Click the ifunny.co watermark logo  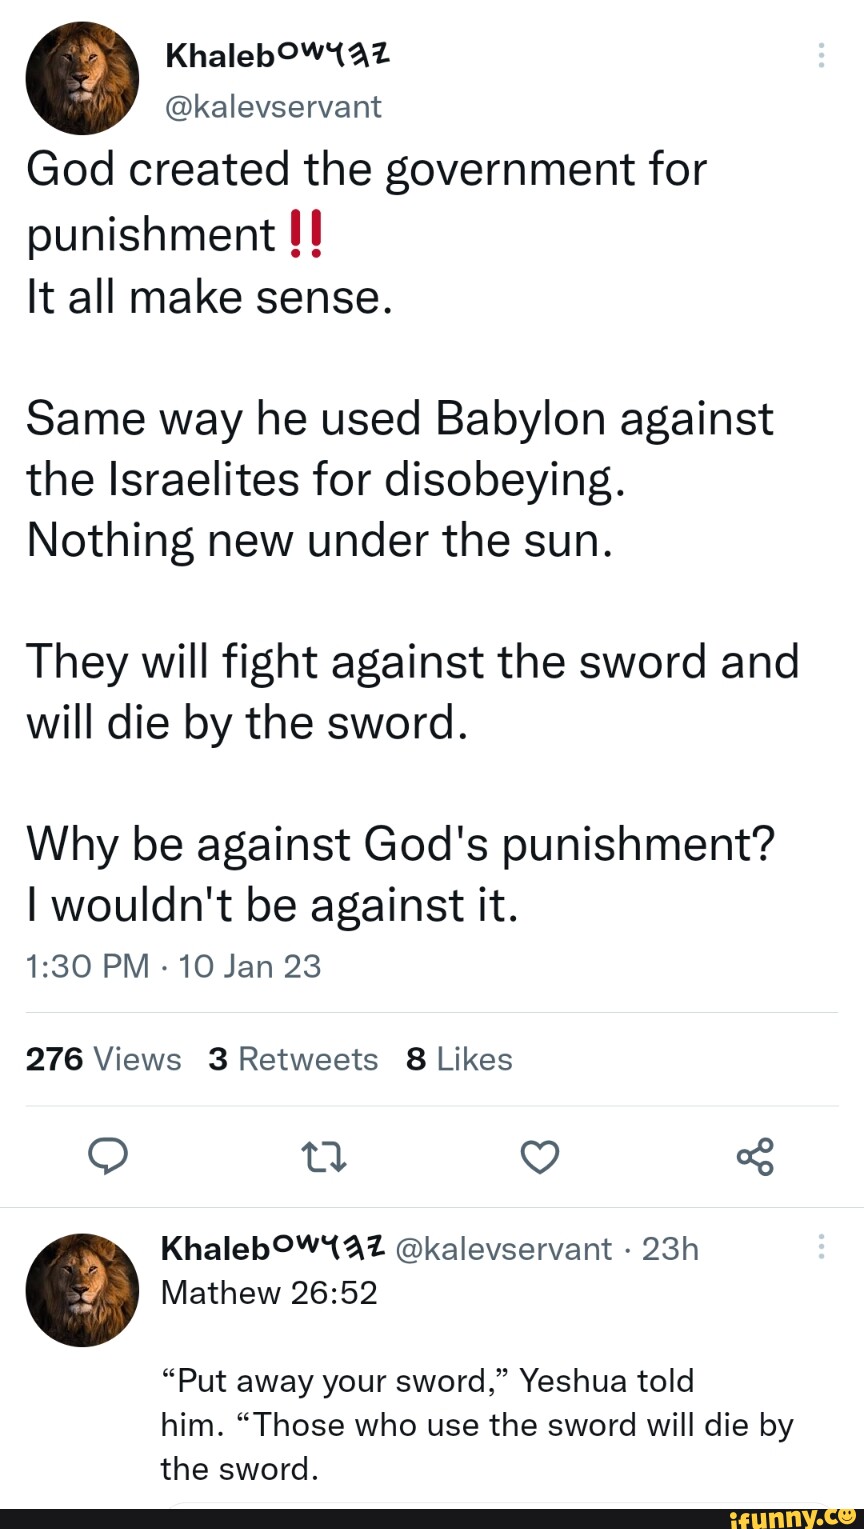pos(794,1518)
